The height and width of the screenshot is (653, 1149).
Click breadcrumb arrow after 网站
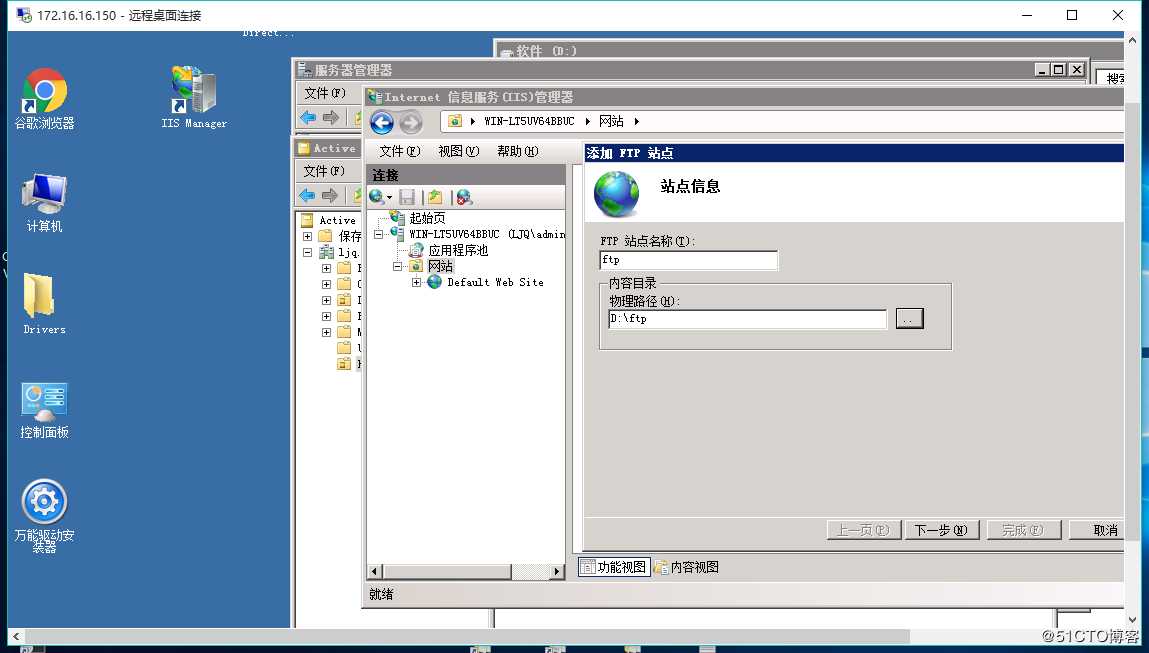click(636, 122)
